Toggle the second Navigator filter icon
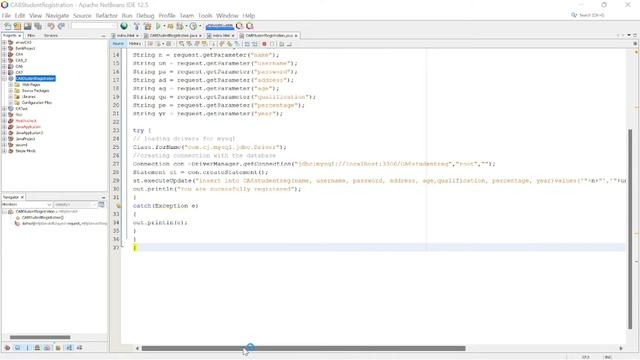The width and height of the screenshot is (640, 360). (17, 348)
